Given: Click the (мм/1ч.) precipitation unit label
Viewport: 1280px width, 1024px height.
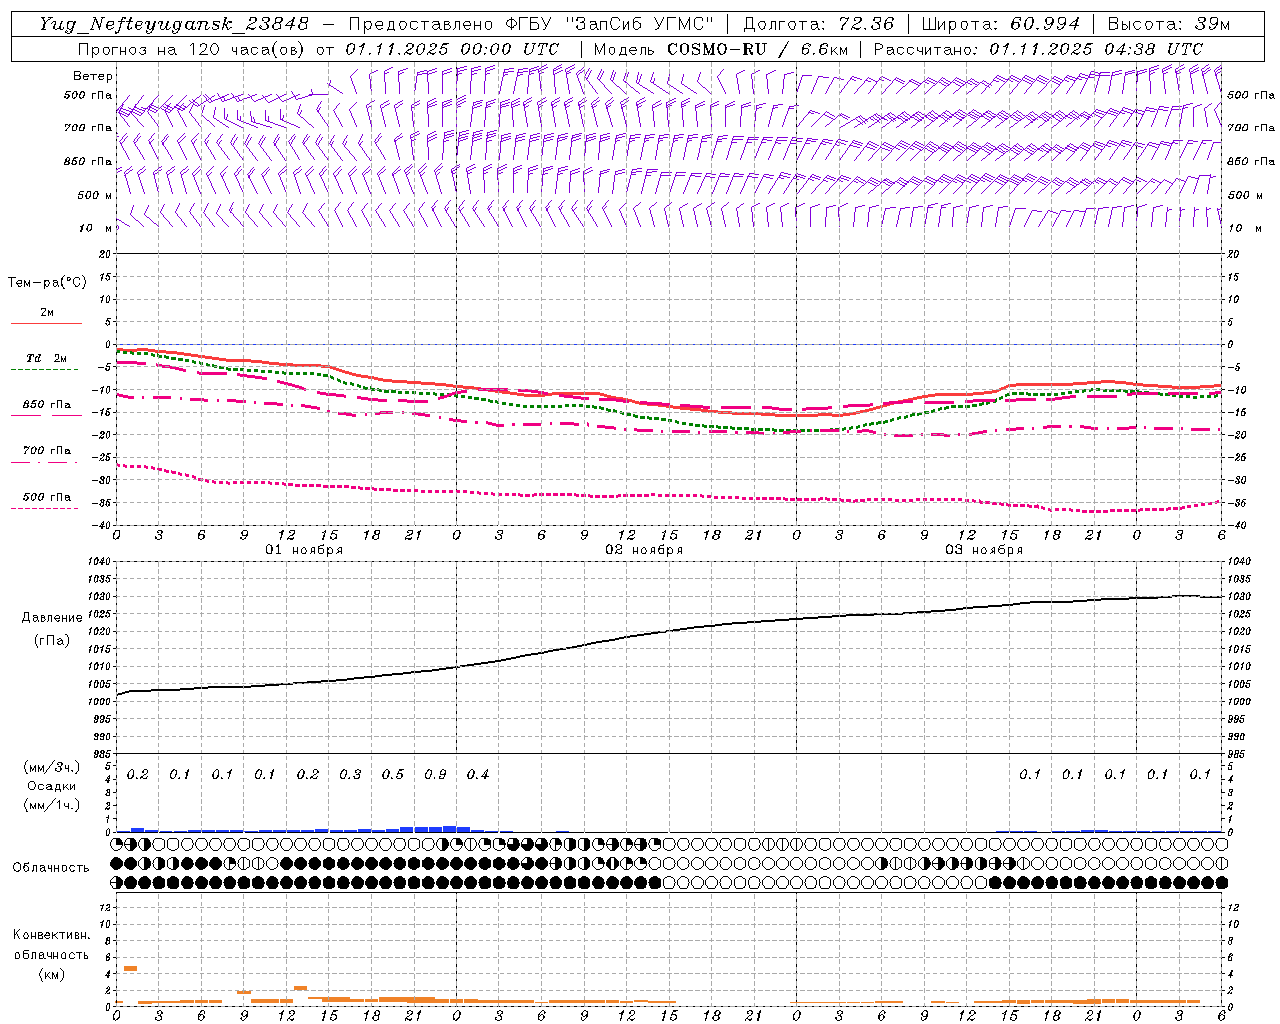Looking at the screenshot, I should (52, 805).
